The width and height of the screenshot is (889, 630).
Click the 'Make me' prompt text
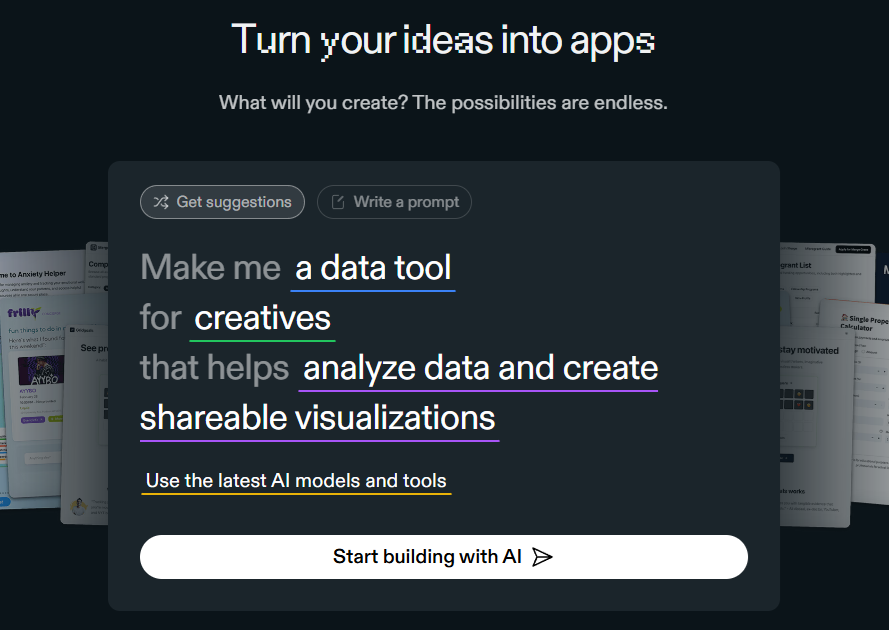pyautogui.click(x=211, y=268)
